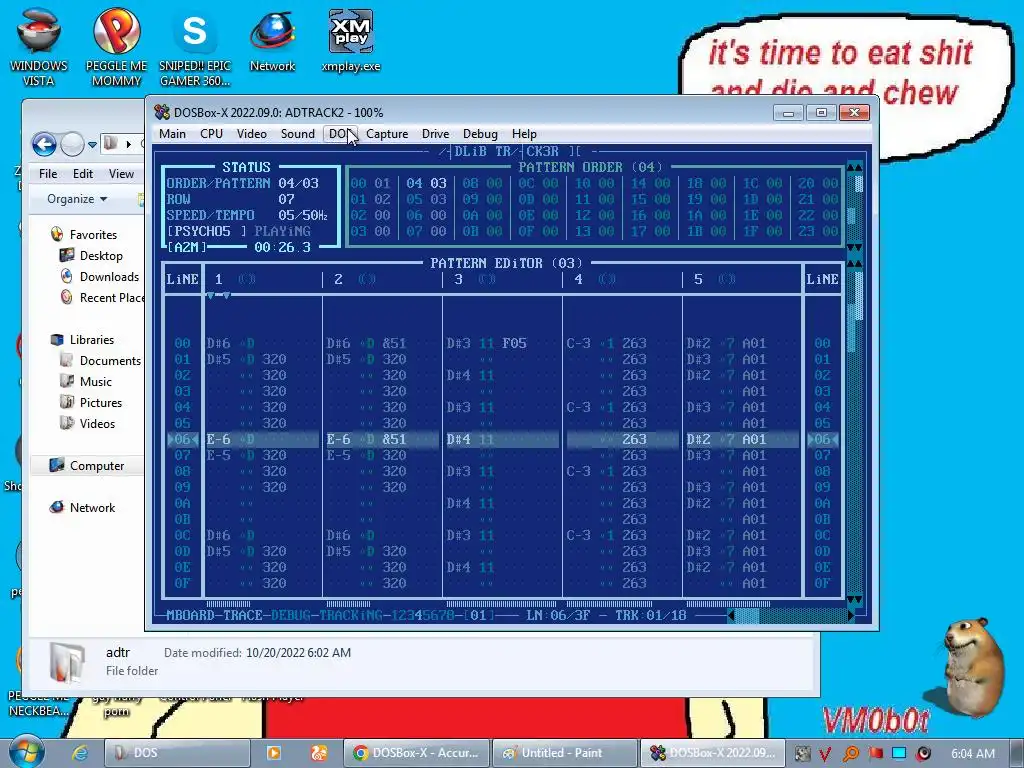Click the Downloads icon under Favorites

coord(67,276)
